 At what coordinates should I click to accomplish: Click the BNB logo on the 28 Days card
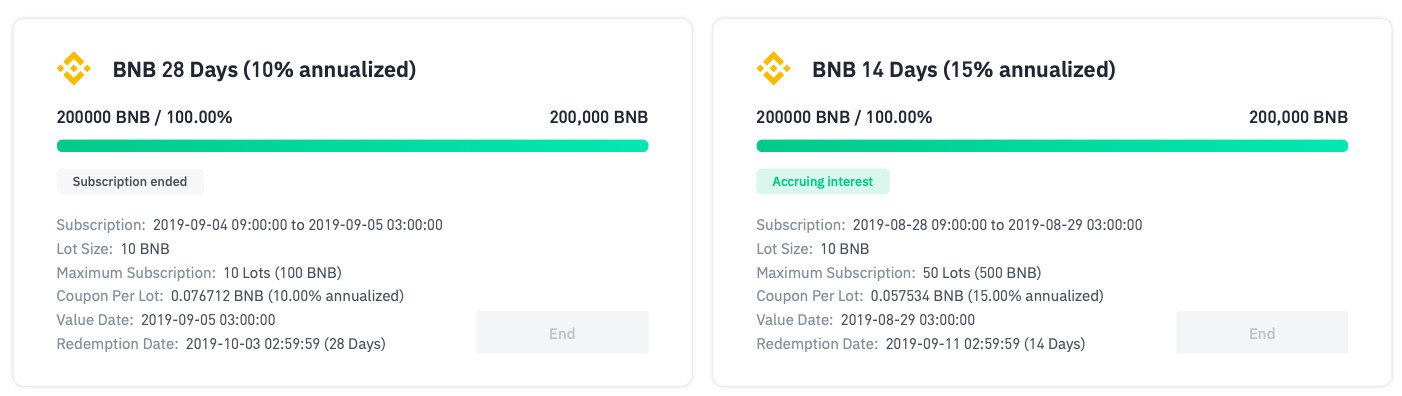pos(74,69)
